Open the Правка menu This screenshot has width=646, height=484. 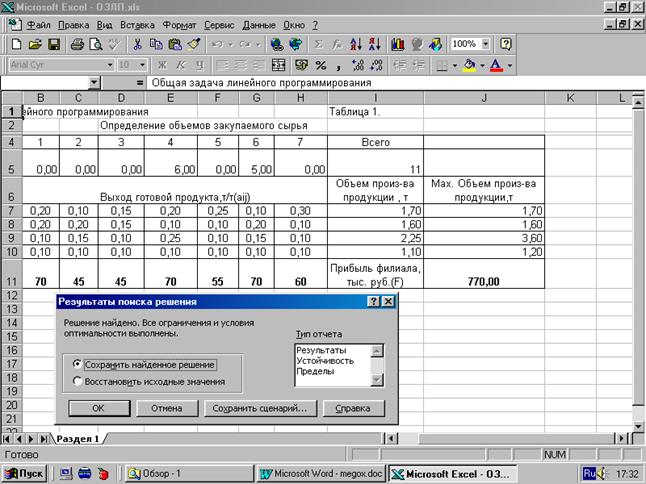point(73,25)
